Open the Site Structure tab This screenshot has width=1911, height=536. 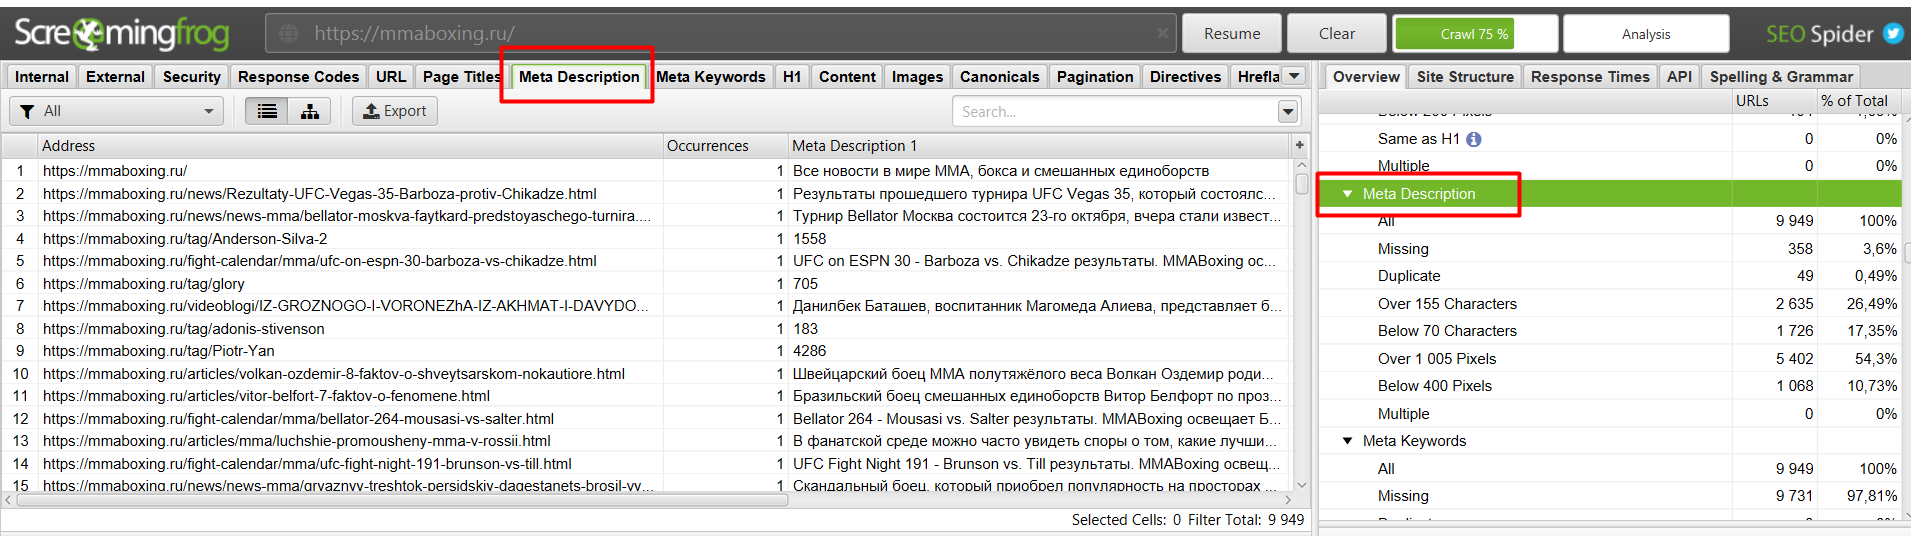pyautogui.click(x=1464, y=77)
